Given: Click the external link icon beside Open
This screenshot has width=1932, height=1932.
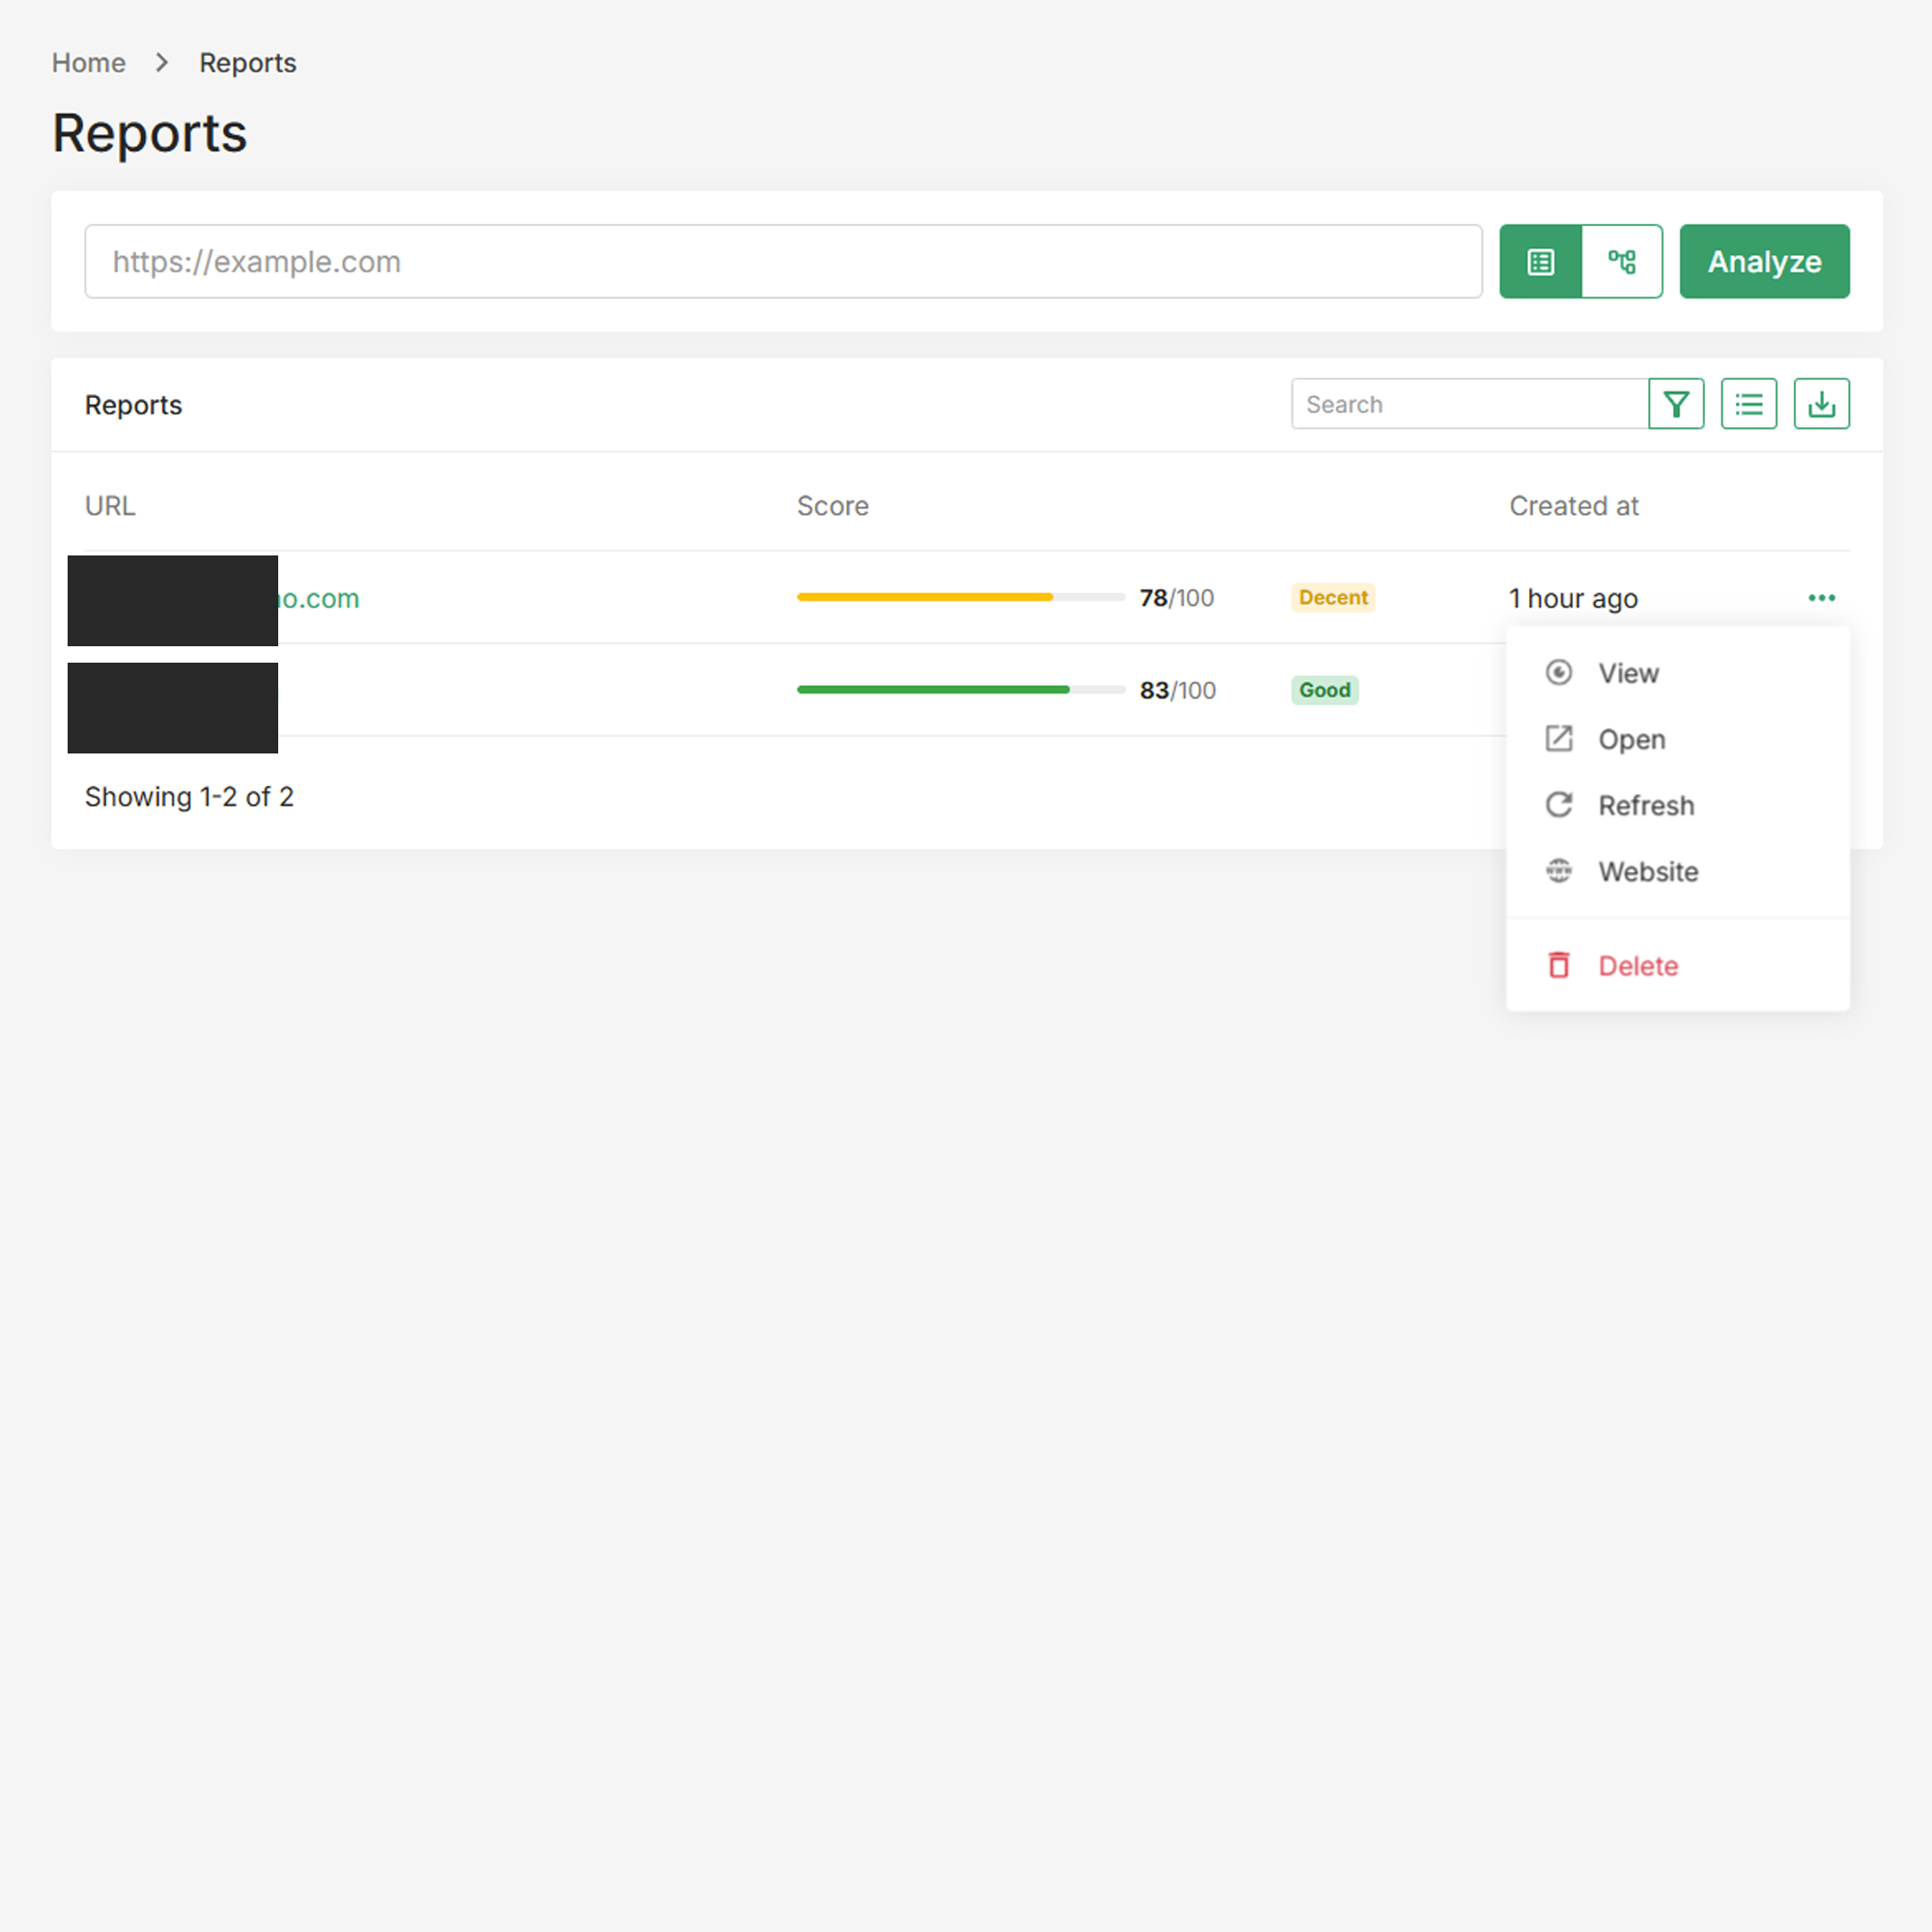Looking at the screenshot, I should tap(1559, 739).
